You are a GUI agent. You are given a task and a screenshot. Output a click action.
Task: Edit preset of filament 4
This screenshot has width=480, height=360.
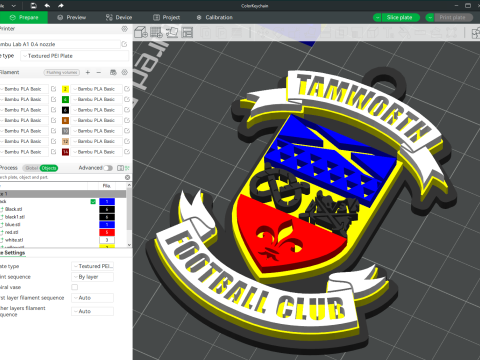(127, 99)
